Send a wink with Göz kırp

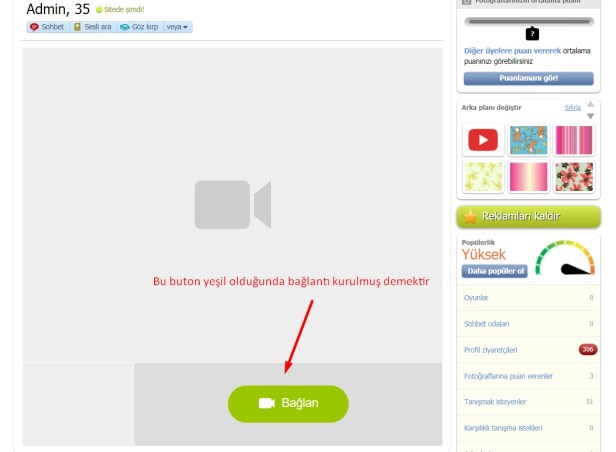139,27
